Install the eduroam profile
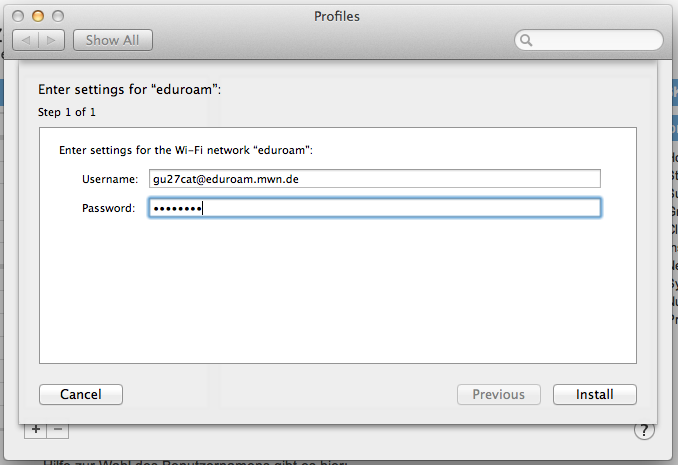 coord(594,395)
